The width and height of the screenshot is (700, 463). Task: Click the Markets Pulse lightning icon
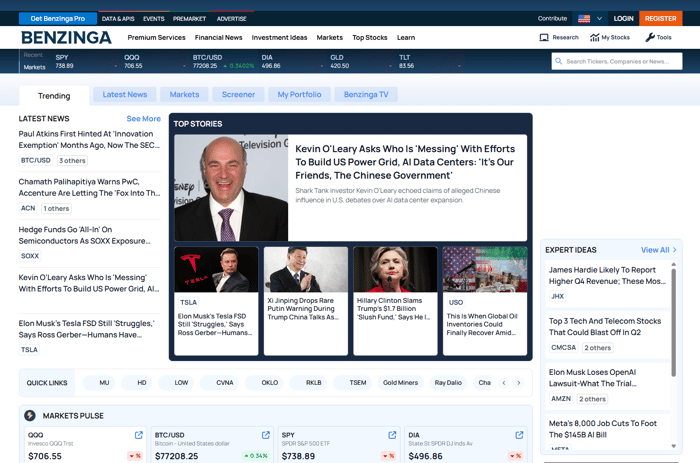(x=30, y=416)
